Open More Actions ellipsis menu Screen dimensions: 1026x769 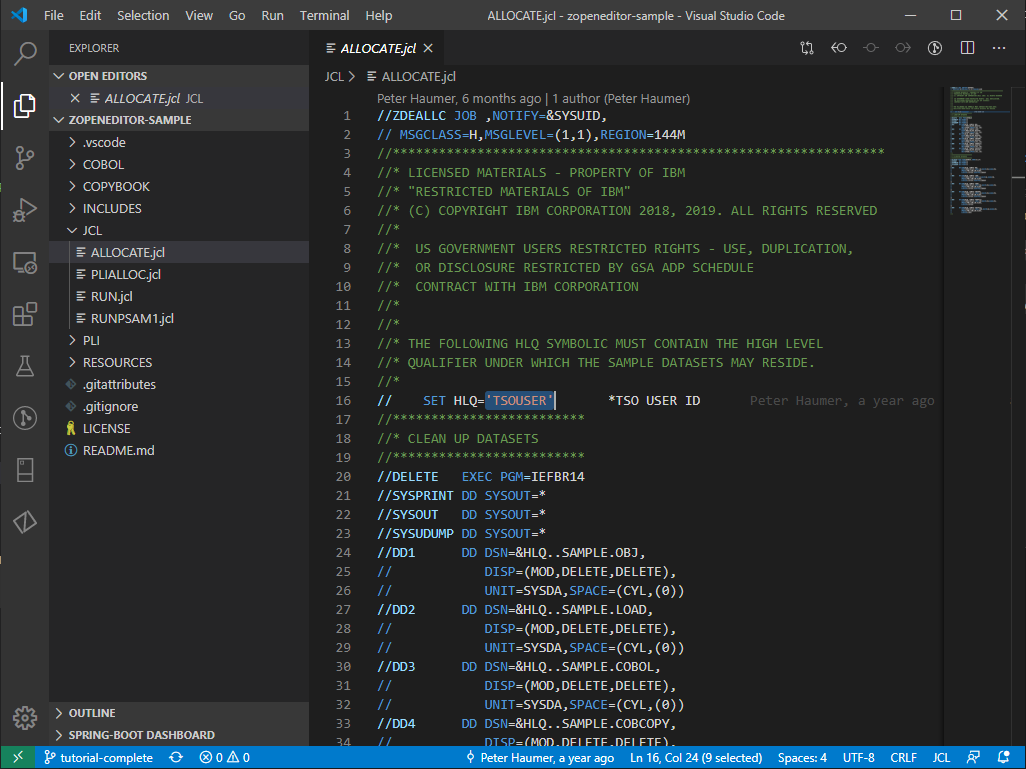point(999,48)
